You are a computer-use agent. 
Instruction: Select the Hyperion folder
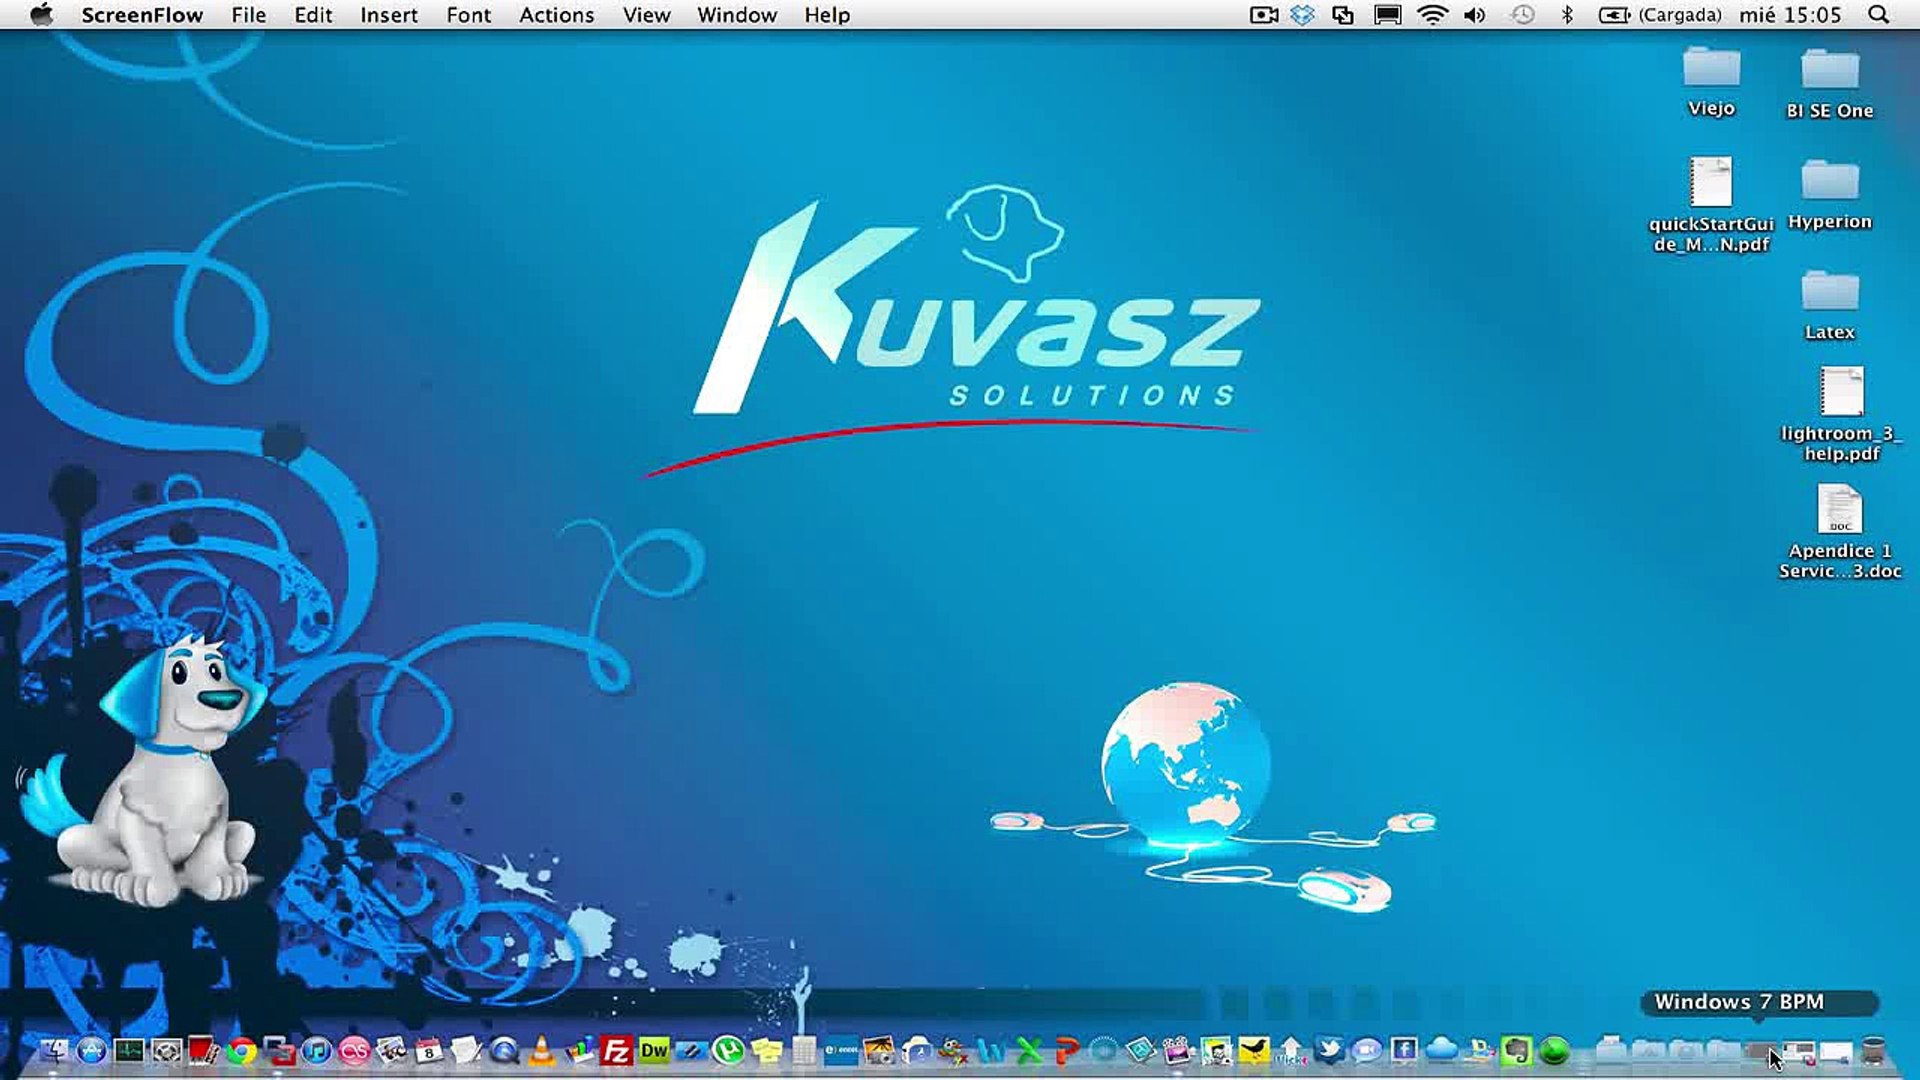click(1830, 194)
